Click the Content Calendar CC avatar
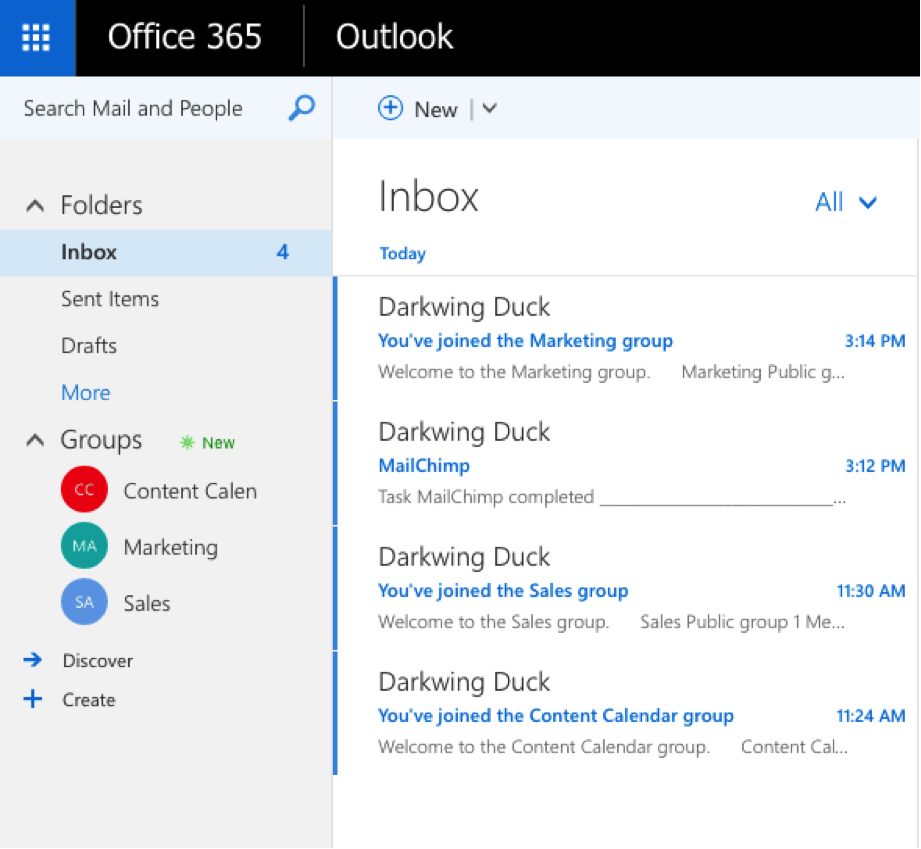The height and width of the screenshot is (849, 921). 84,489
